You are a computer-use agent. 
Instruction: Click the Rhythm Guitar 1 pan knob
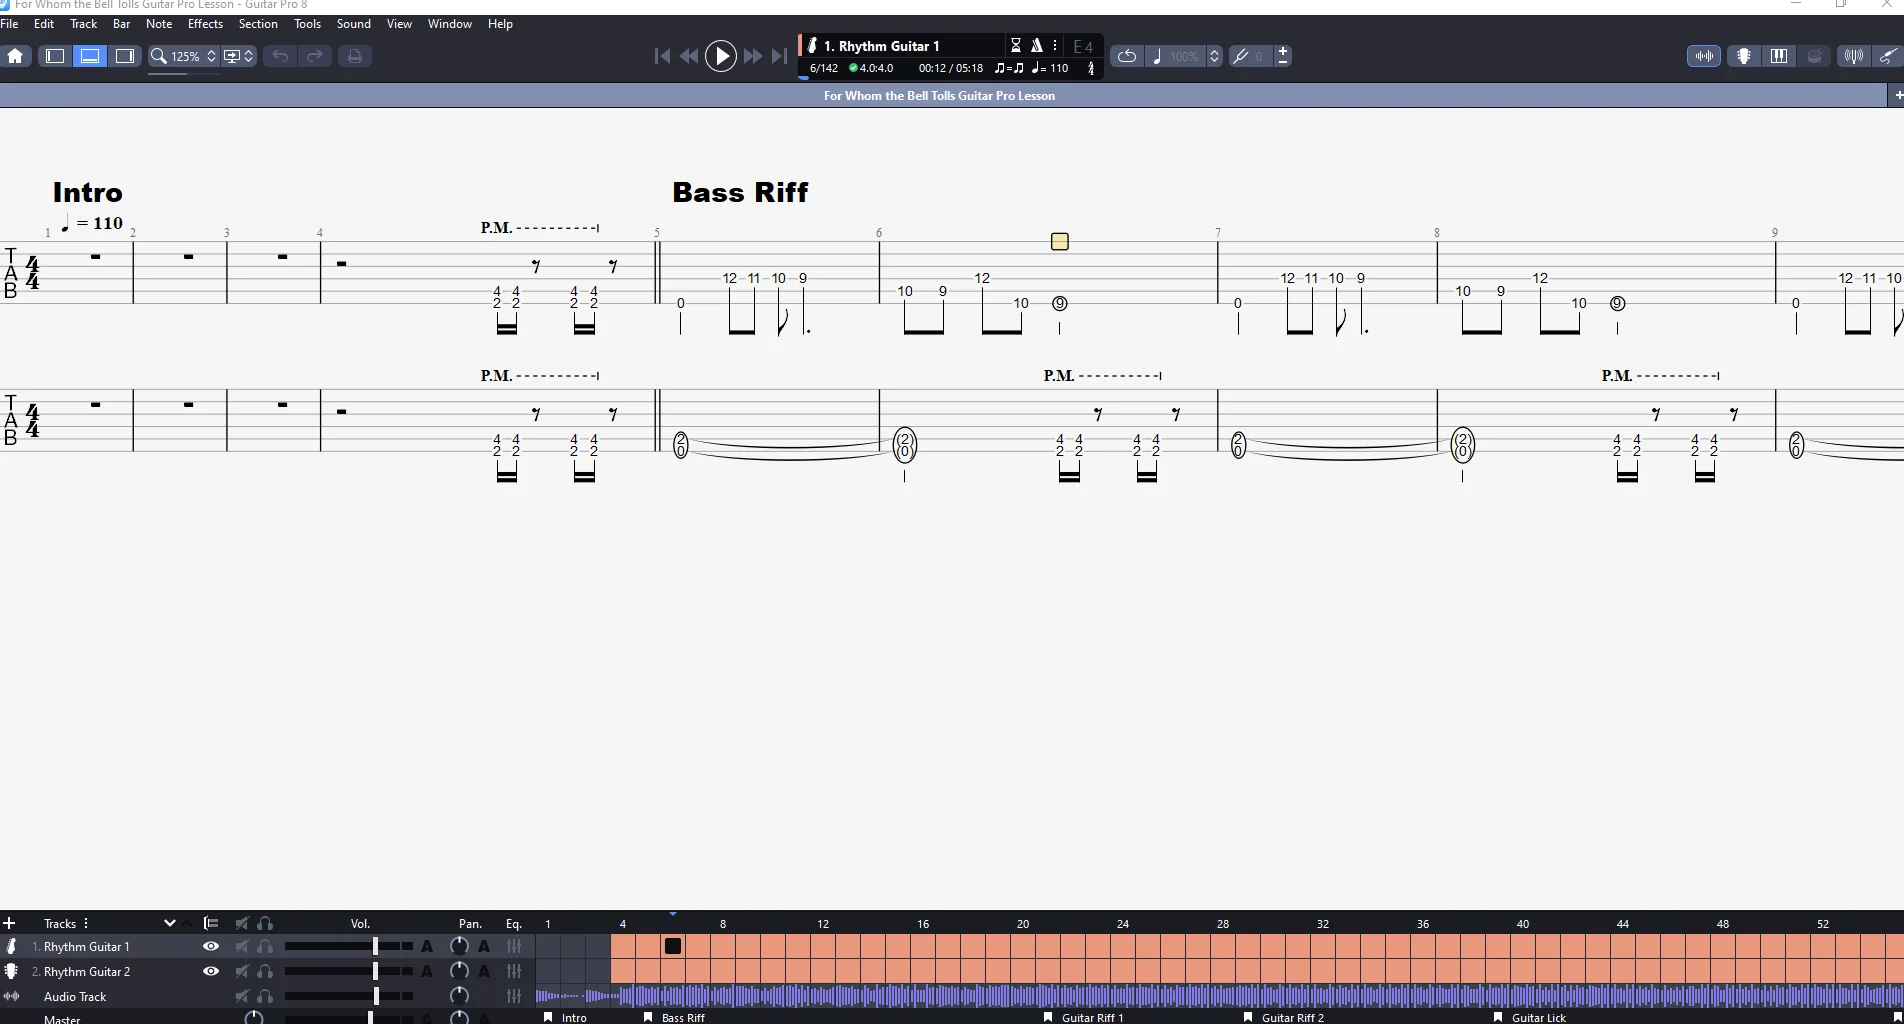[x=459, y=946]
